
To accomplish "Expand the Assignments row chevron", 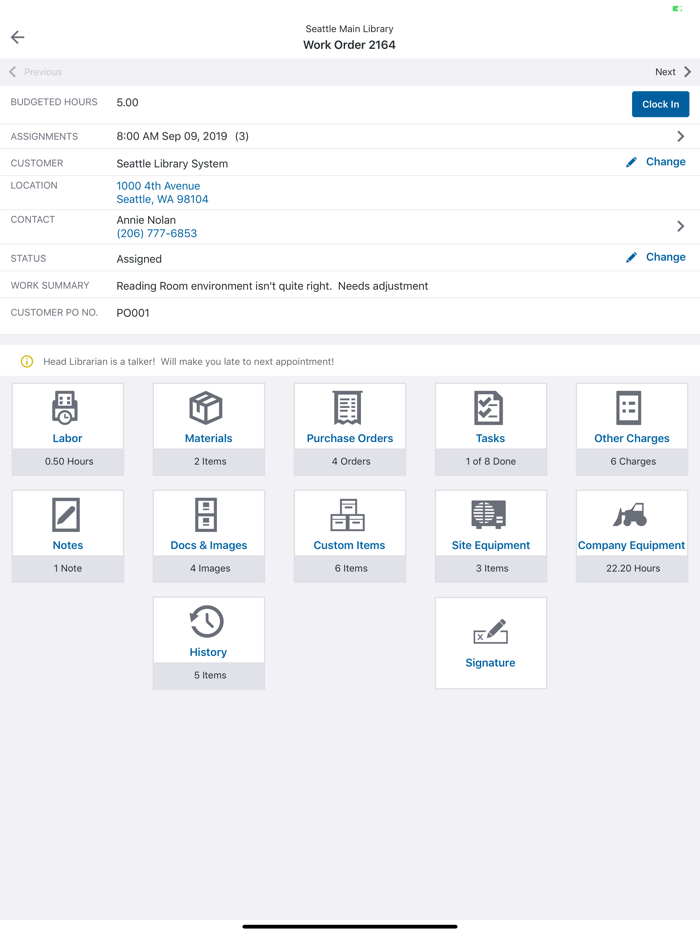I will (680, 136).
